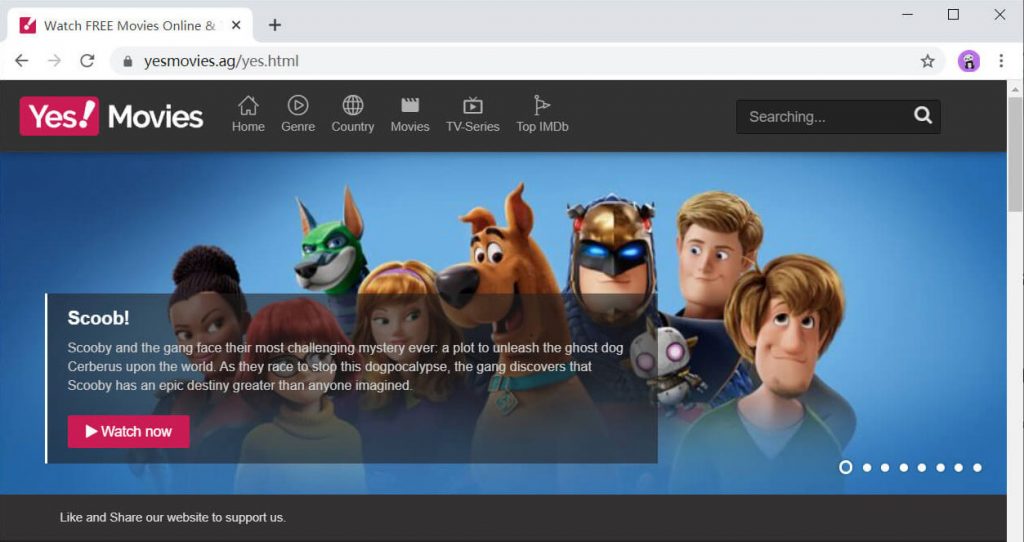
Task: Select the seventh carousel slide dot
Action: pos(958,468)
